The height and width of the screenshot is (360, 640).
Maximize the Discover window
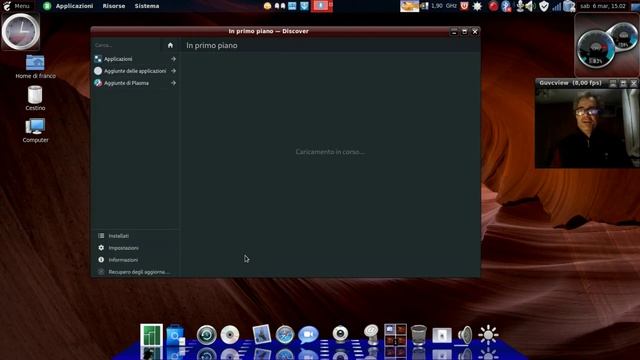click(464, 31)
